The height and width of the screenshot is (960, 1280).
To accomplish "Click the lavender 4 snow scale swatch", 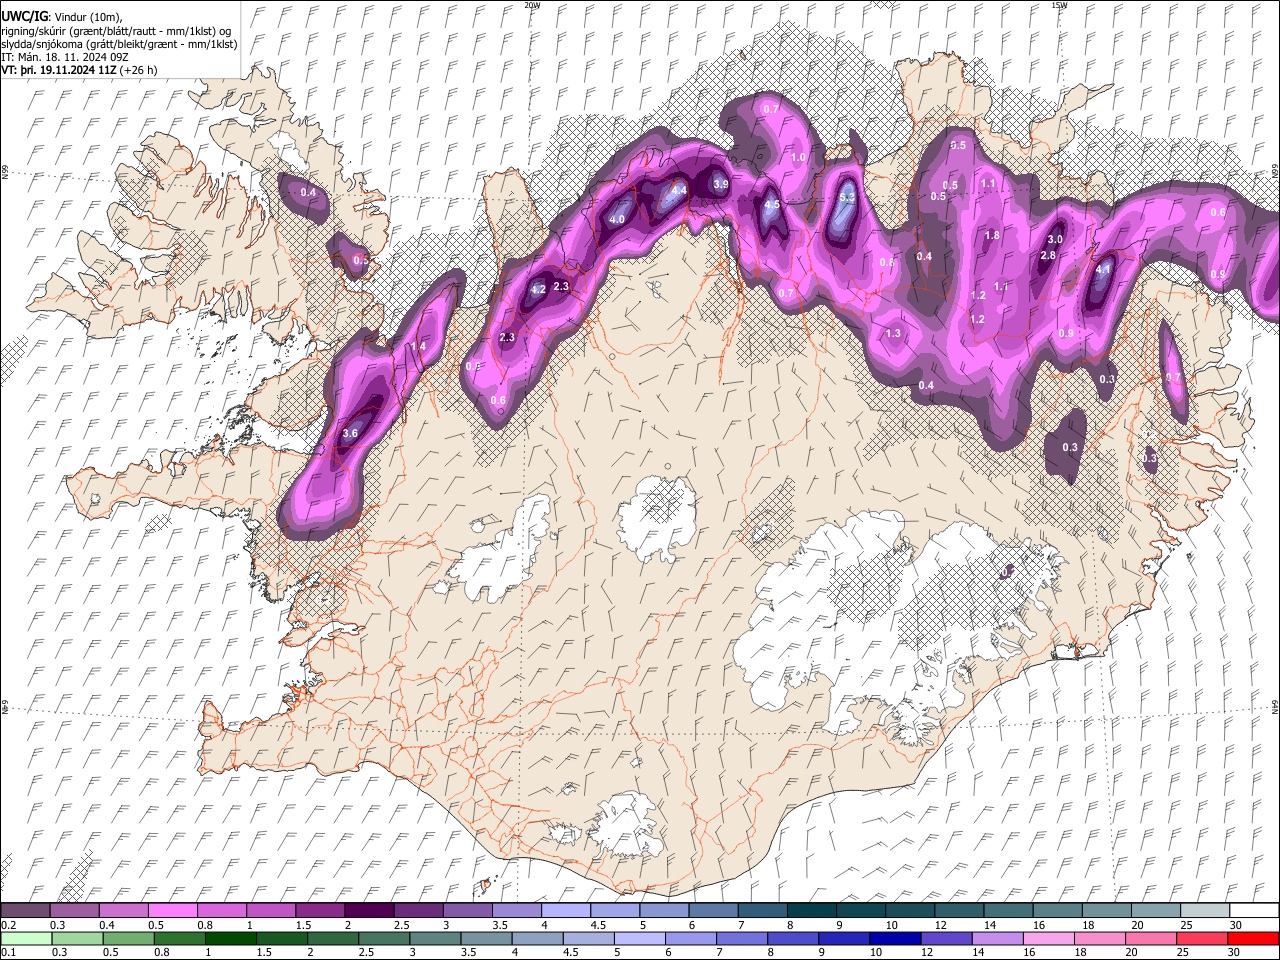I will point(565,910).
